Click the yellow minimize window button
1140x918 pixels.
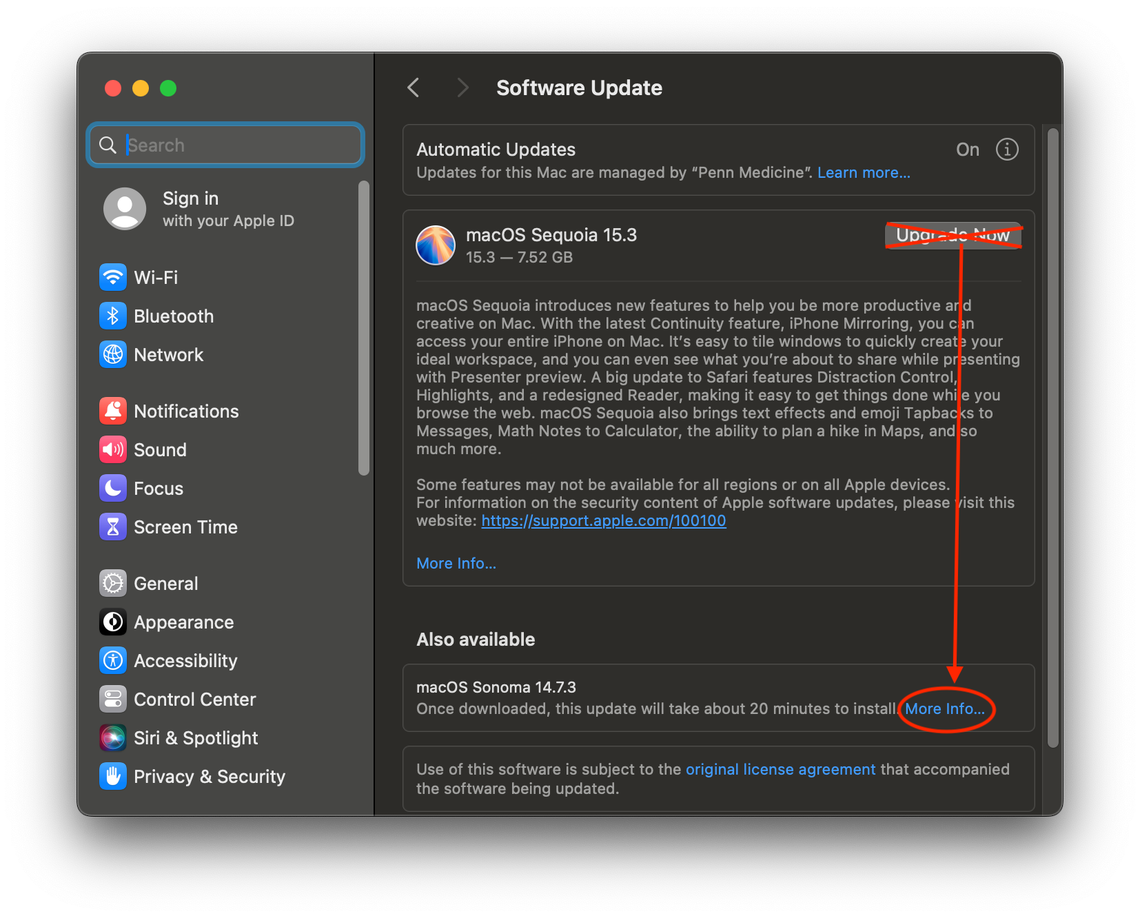click(x=140, y=88)
